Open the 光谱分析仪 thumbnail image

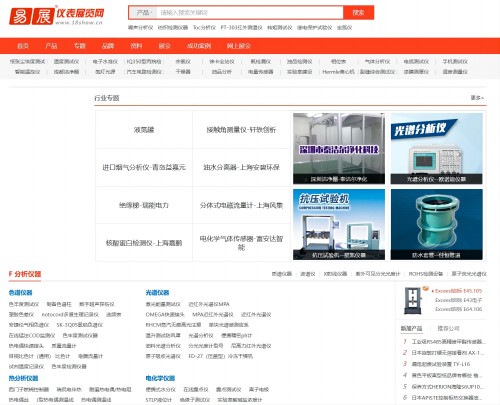tap(437, 148)
